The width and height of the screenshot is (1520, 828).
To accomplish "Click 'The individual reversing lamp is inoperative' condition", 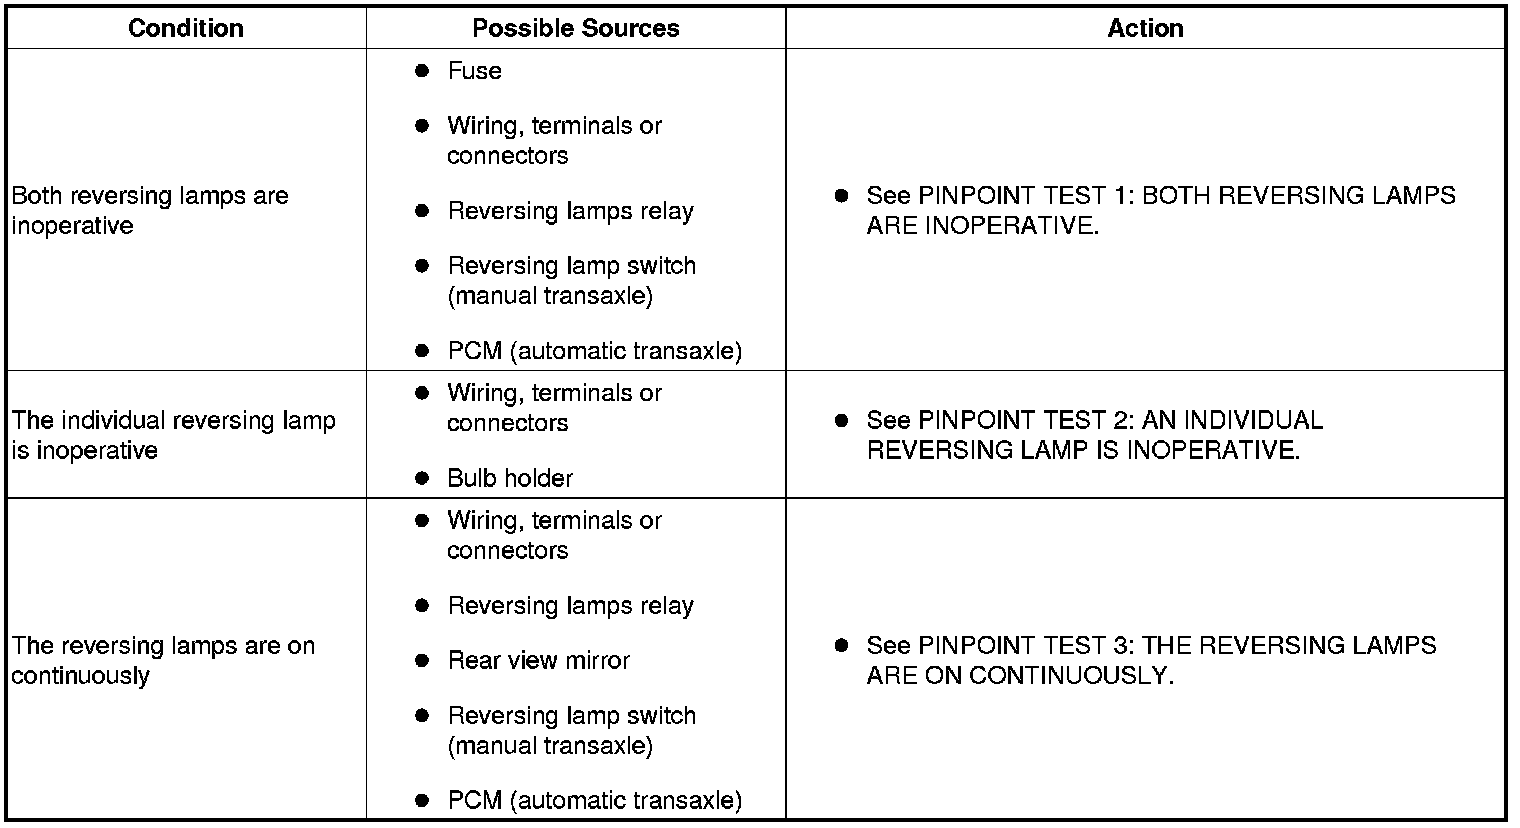I will pyautogui.click(x=173, y=435).
